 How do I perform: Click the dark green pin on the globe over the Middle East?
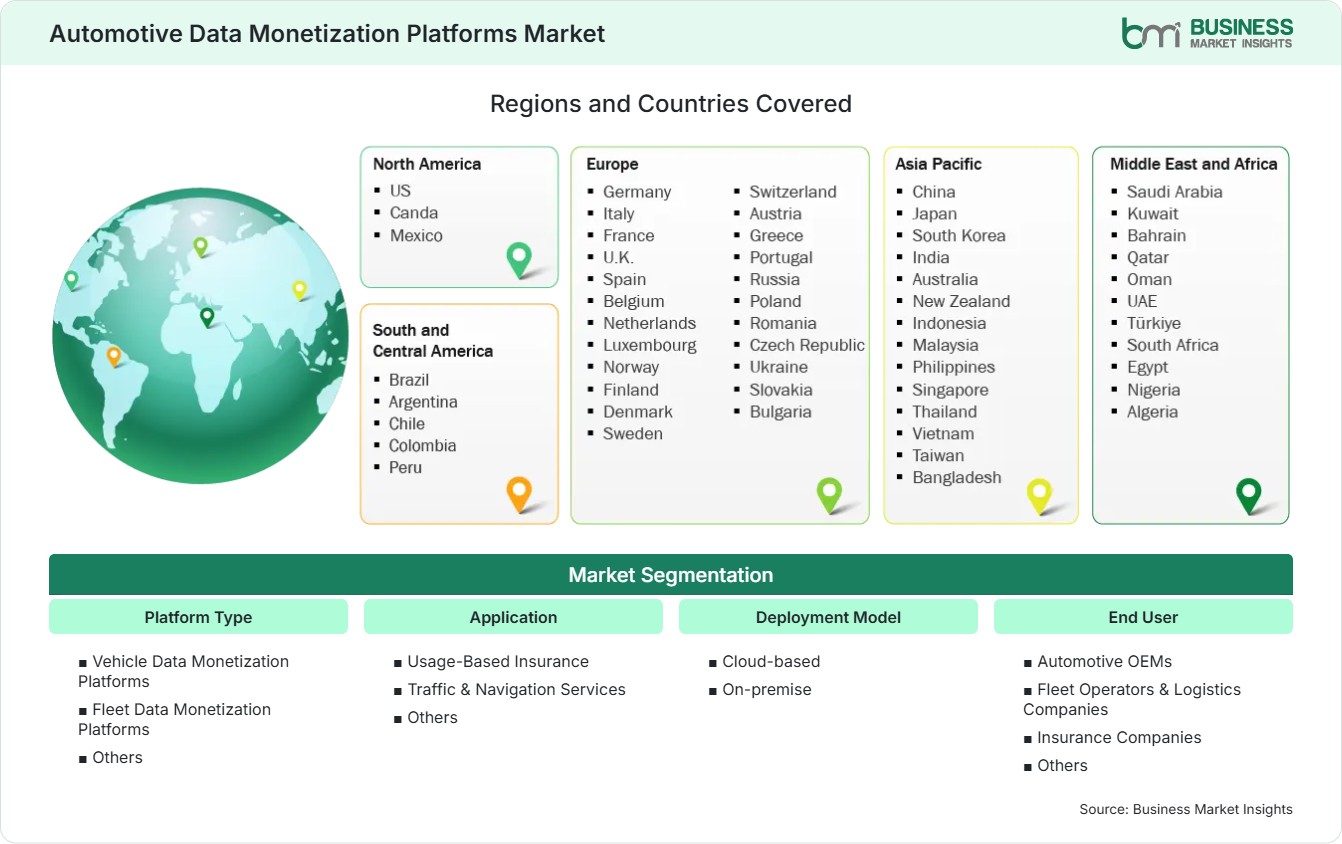tap(207, 317)
